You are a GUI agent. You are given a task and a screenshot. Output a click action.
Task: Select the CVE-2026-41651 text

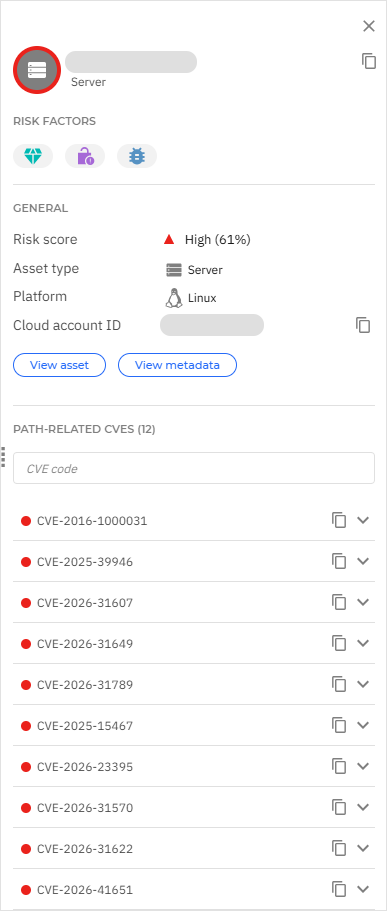pyautogui.click(x=85, y=890)
